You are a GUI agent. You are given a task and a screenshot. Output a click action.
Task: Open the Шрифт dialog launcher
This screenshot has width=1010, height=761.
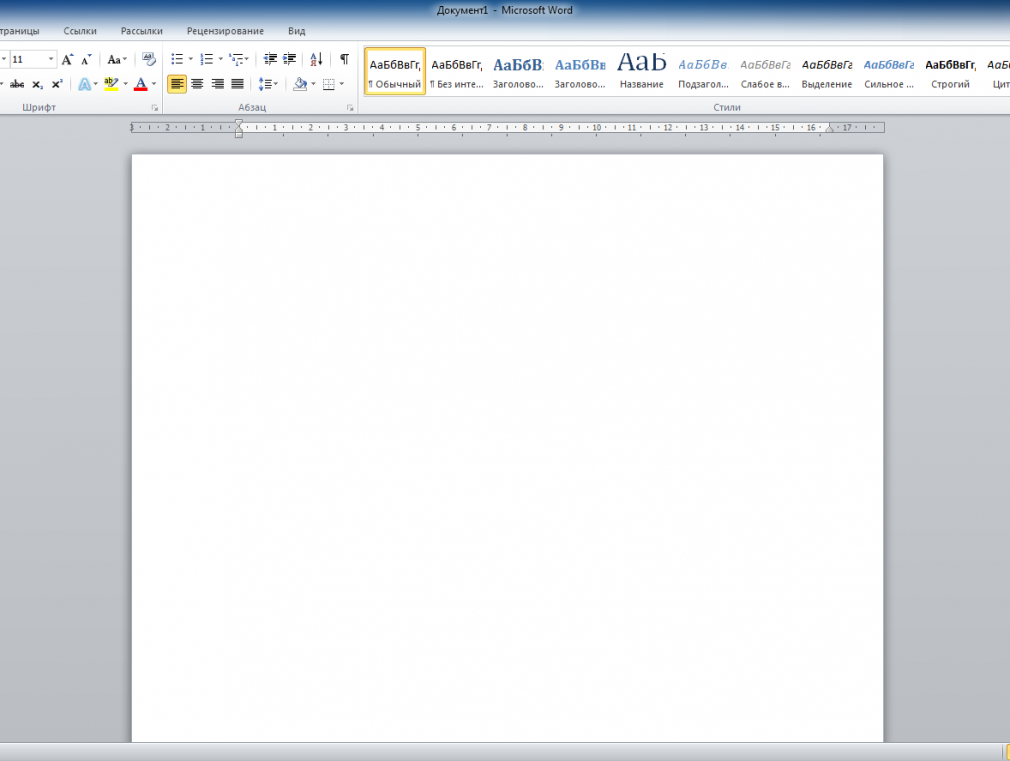[155, 108]
